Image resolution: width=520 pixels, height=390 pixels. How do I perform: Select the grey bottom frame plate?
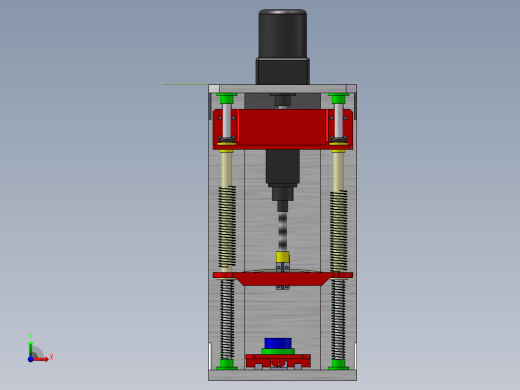click(283, 375)
